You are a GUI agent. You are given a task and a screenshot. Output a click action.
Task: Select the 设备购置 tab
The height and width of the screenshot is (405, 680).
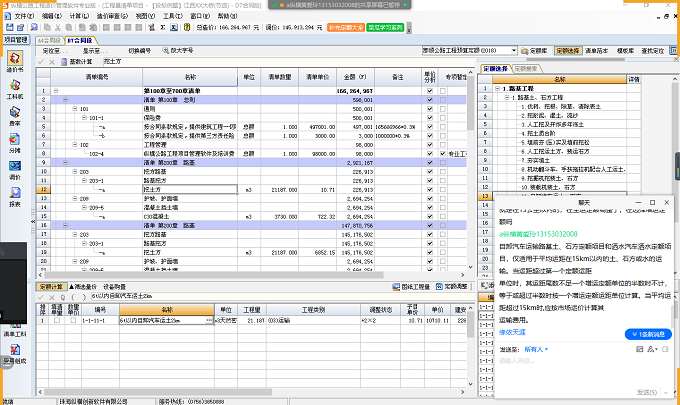[x=114, y=287]
